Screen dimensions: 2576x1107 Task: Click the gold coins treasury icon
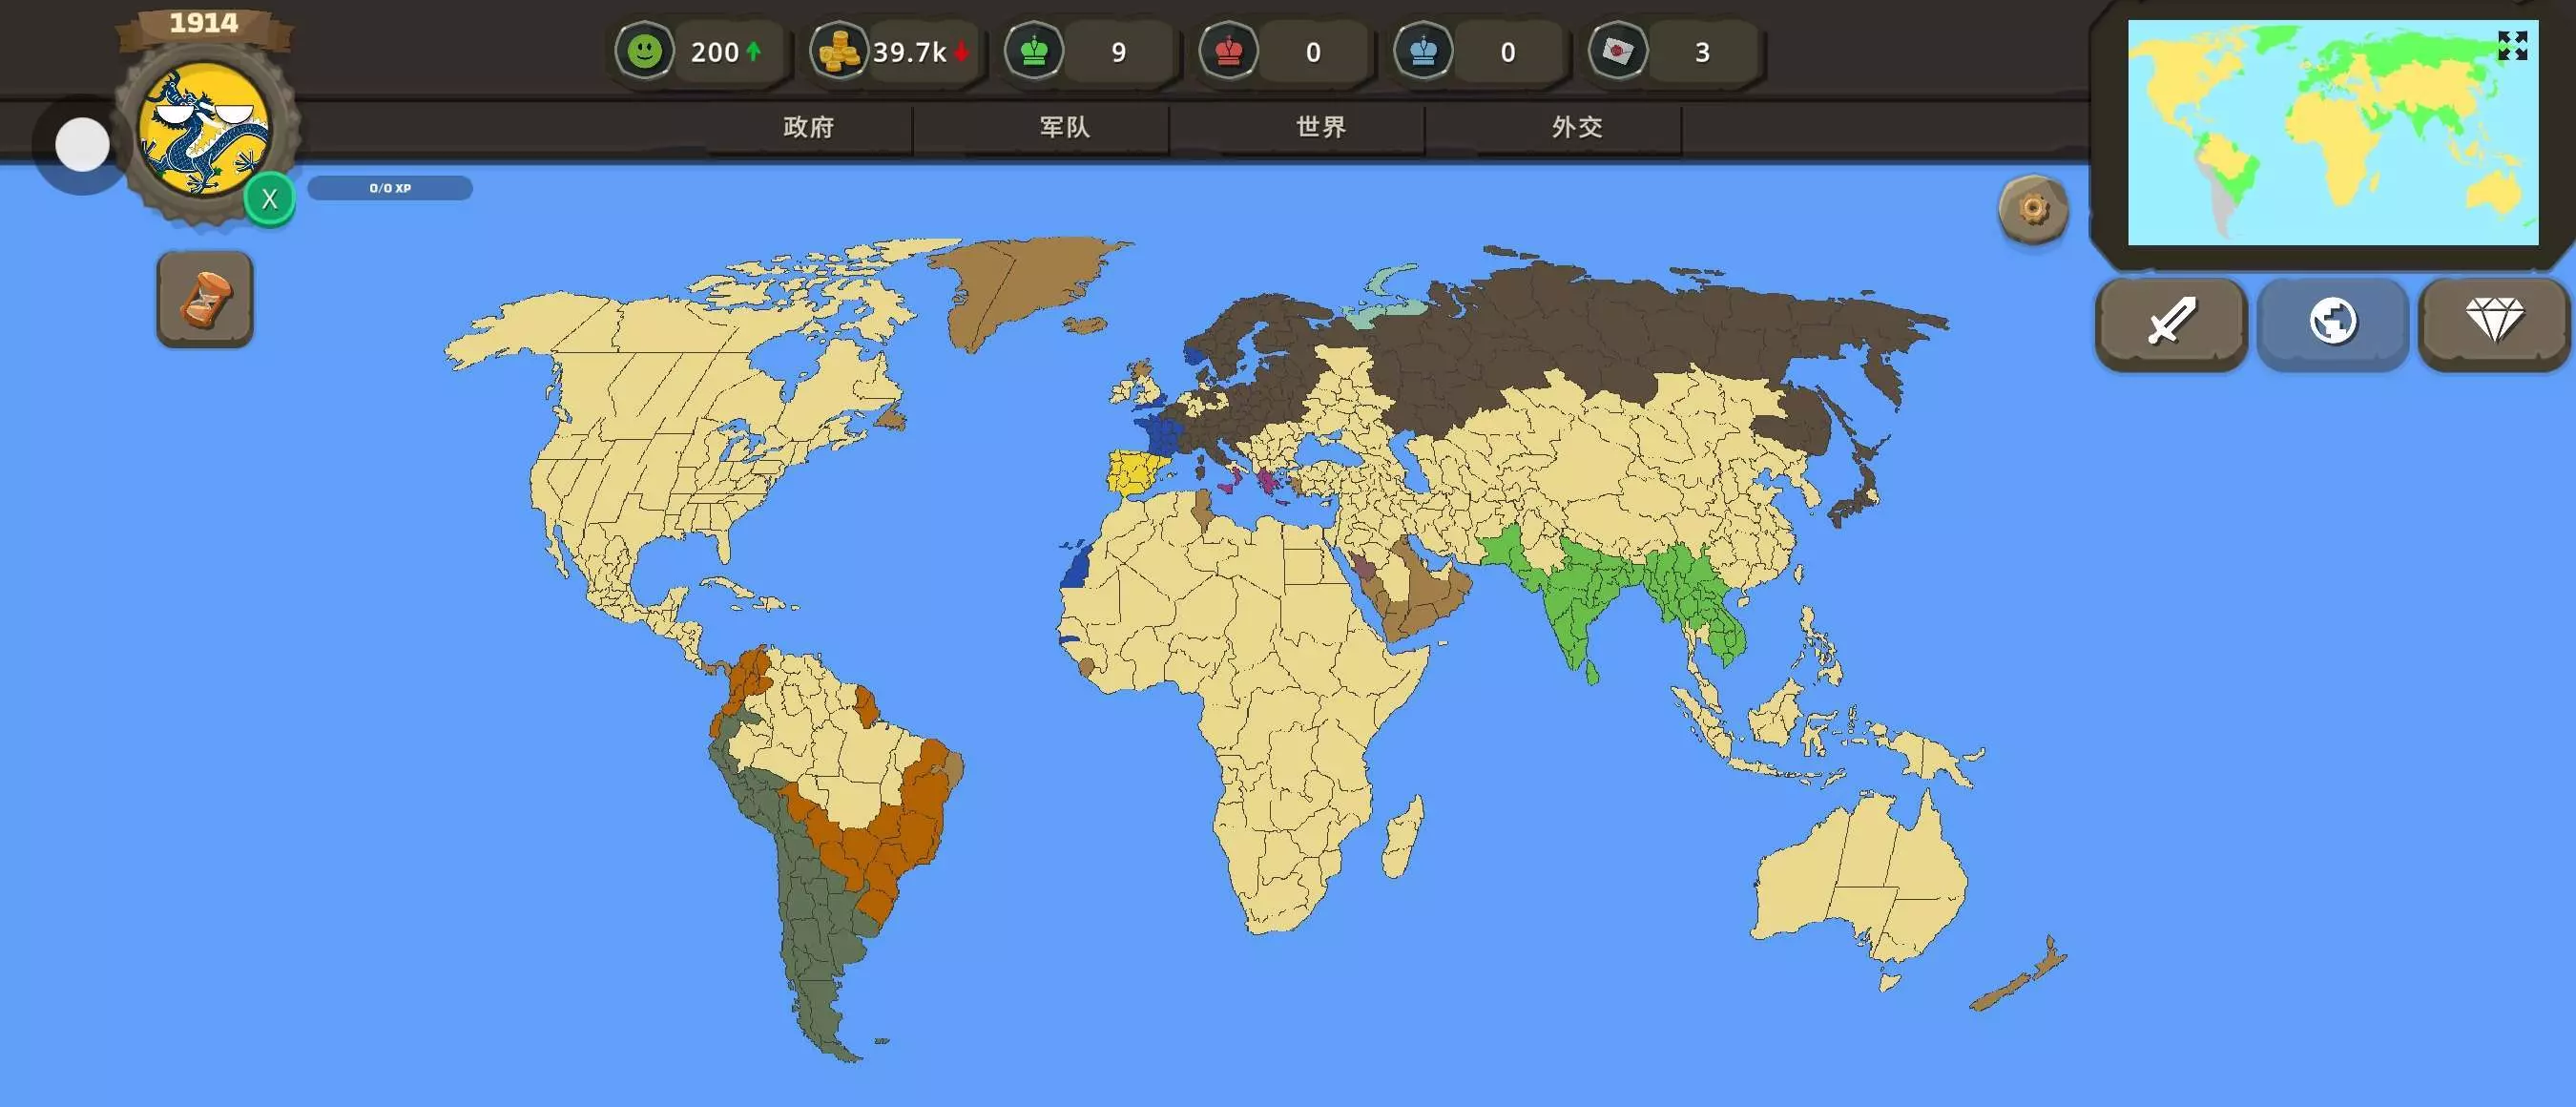(x=839, y=51)
